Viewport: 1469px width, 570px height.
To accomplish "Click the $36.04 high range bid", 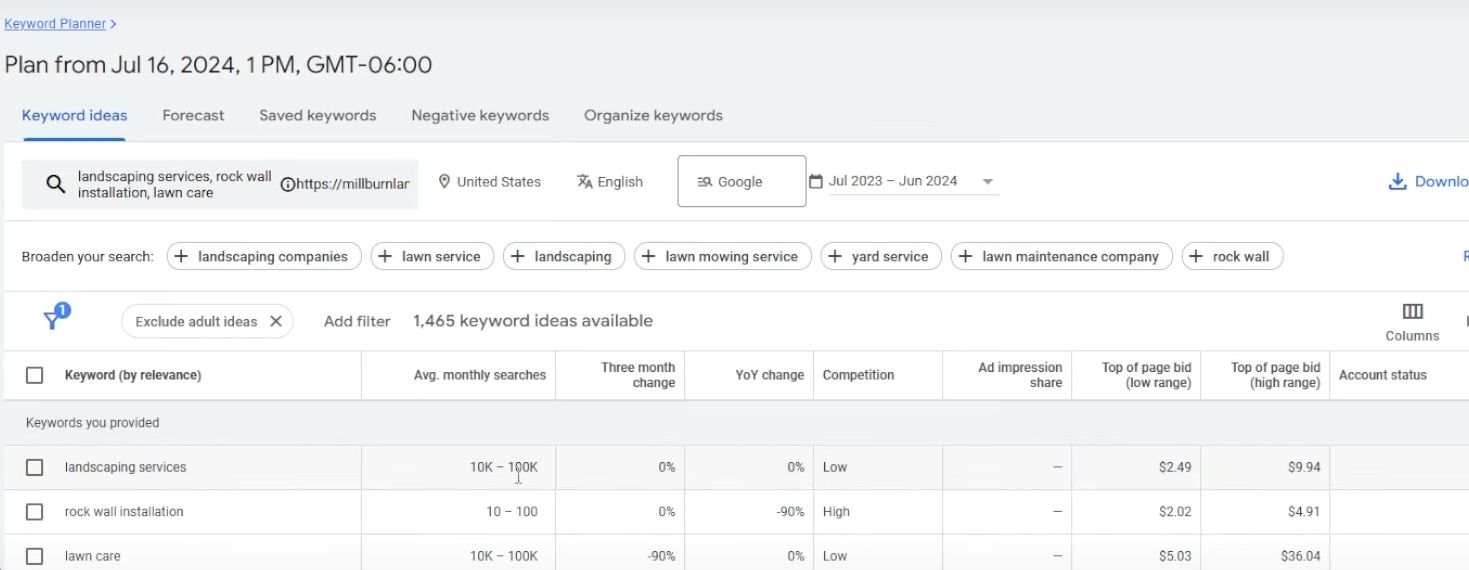I will [x=1300, y=556].
